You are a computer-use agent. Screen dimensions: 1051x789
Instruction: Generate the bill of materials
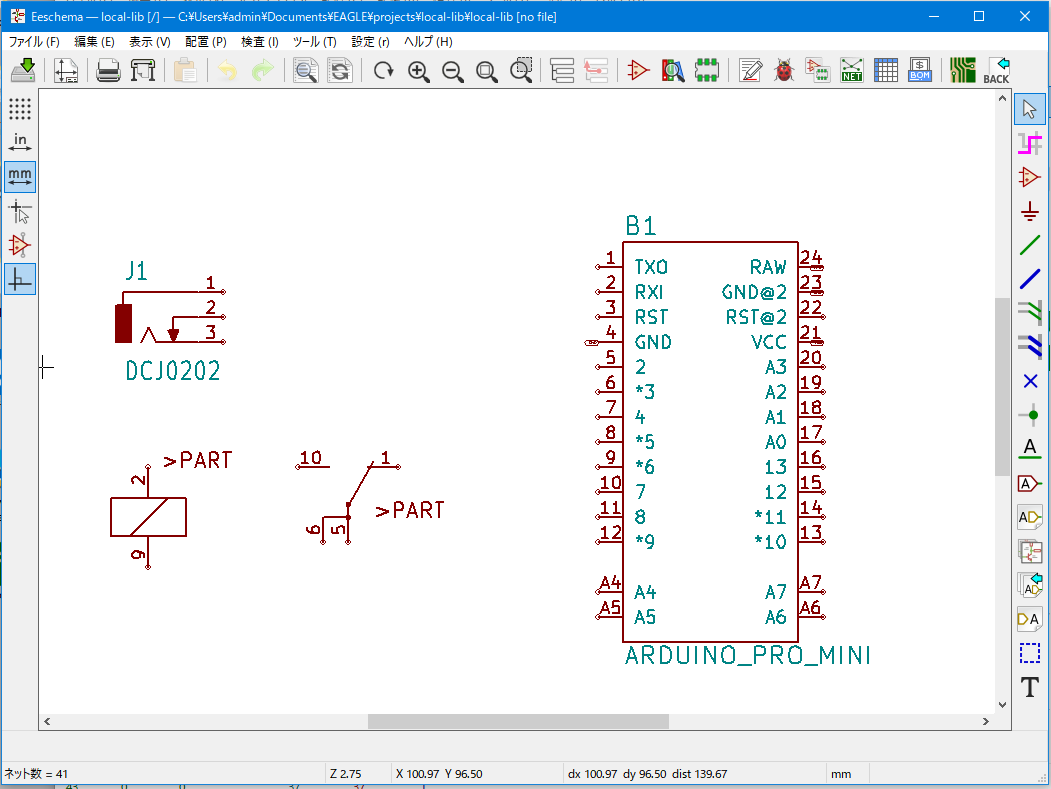920,70
